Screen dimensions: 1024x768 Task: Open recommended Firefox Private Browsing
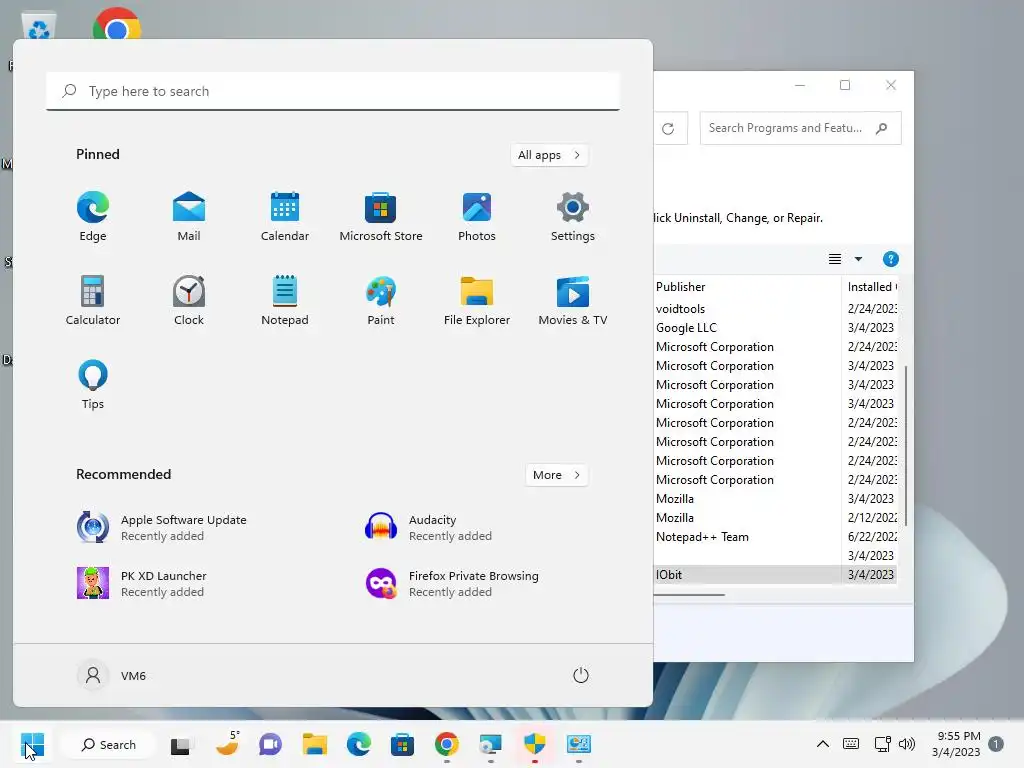452,584
